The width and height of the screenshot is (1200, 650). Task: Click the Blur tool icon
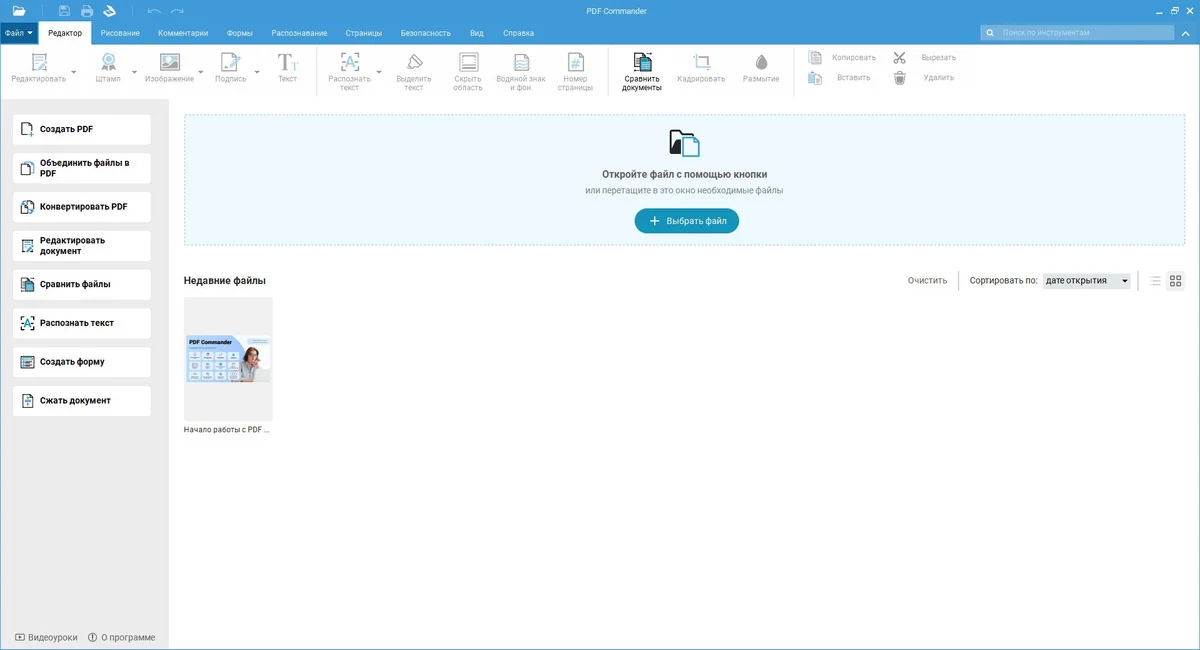(x=761, y=64)
